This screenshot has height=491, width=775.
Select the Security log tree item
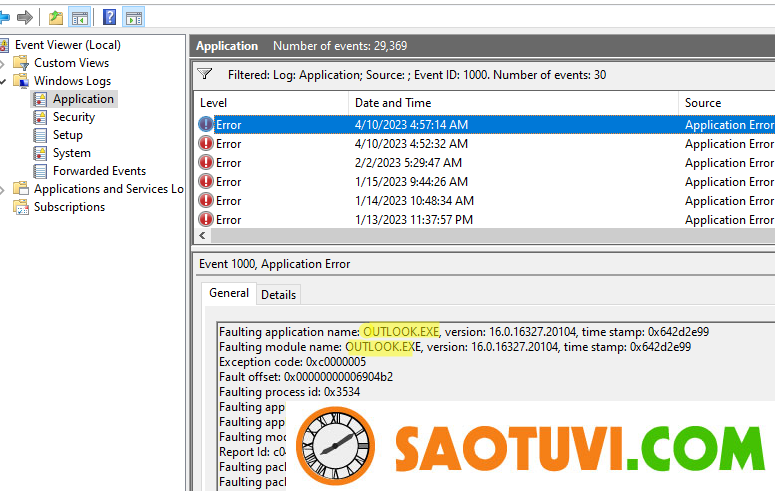pos(74,117)
